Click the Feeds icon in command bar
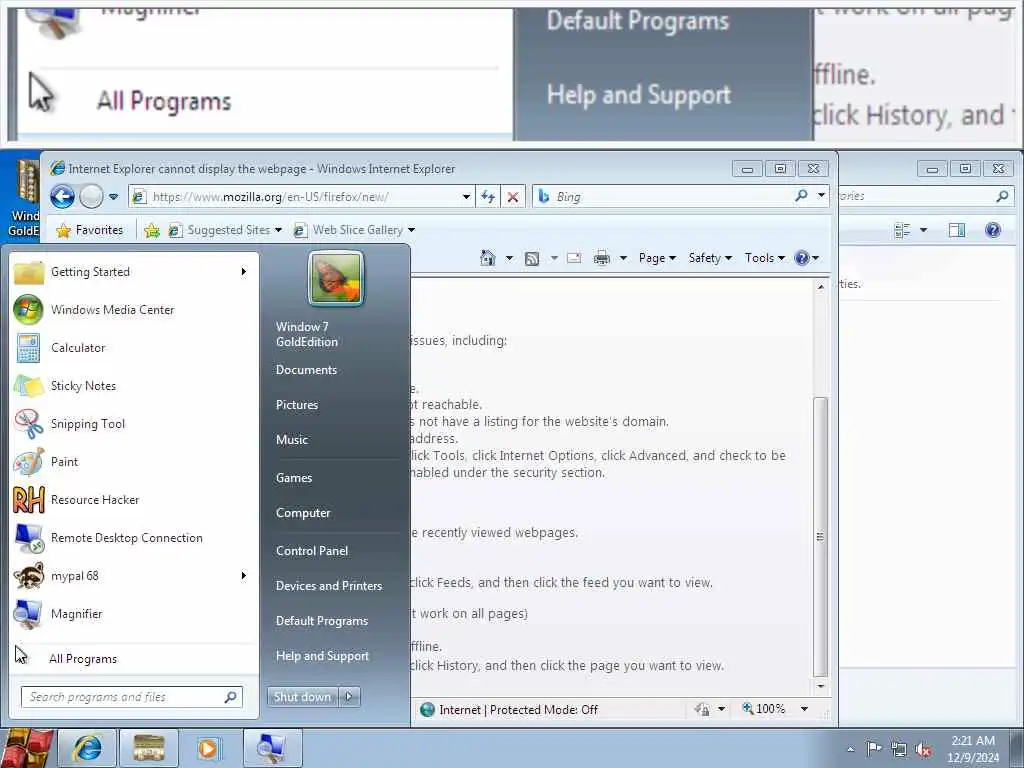This screenshot has width=1024, height=768. [532, 259]
